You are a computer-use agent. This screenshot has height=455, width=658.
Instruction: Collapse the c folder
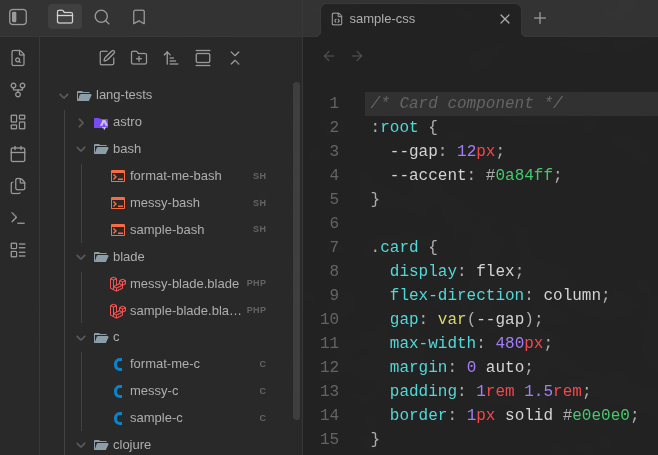(x=81, y=337)
